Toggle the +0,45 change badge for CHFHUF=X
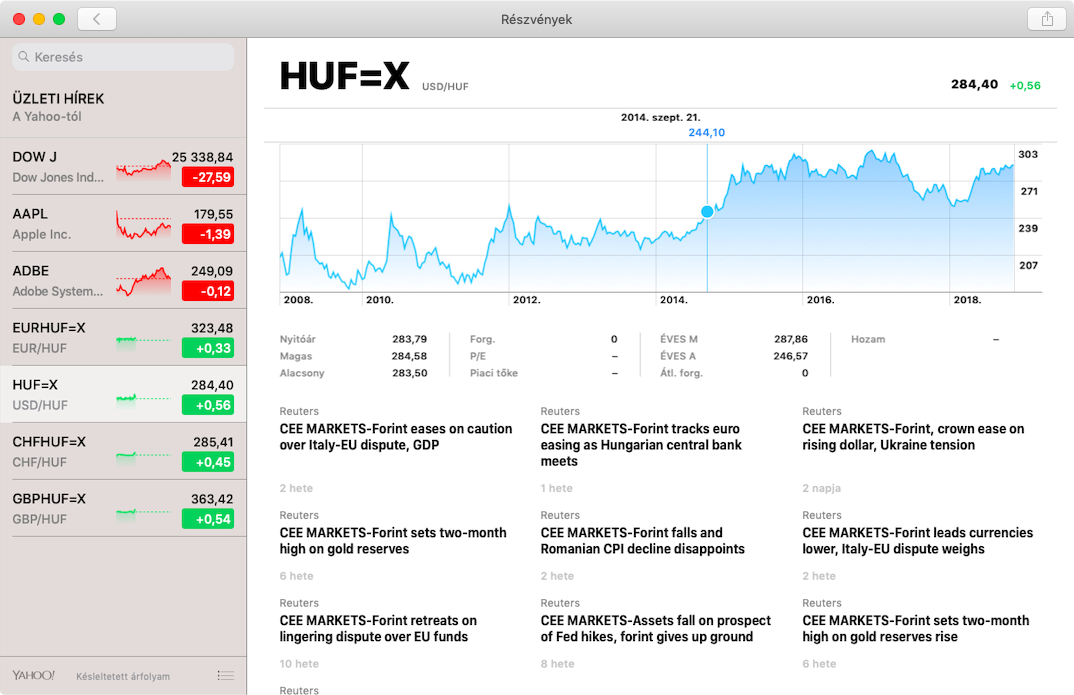Screen dimensions: 1074x695 208,462
